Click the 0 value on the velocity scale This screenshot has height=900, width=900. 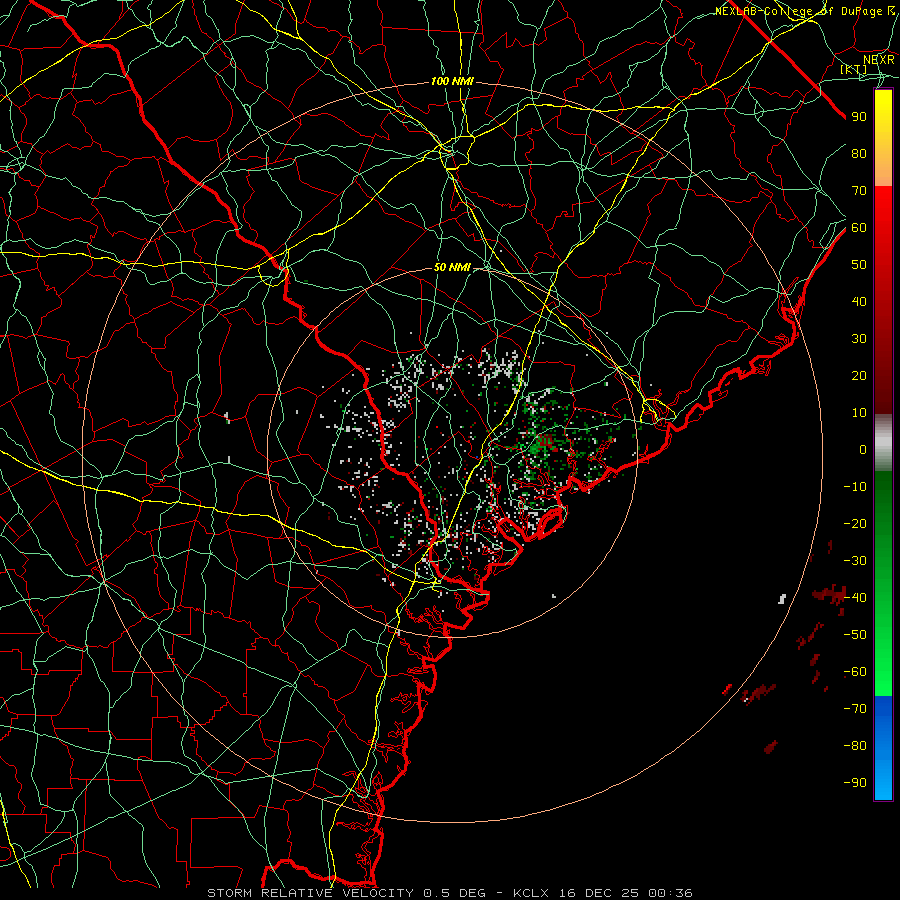point(863,450)
